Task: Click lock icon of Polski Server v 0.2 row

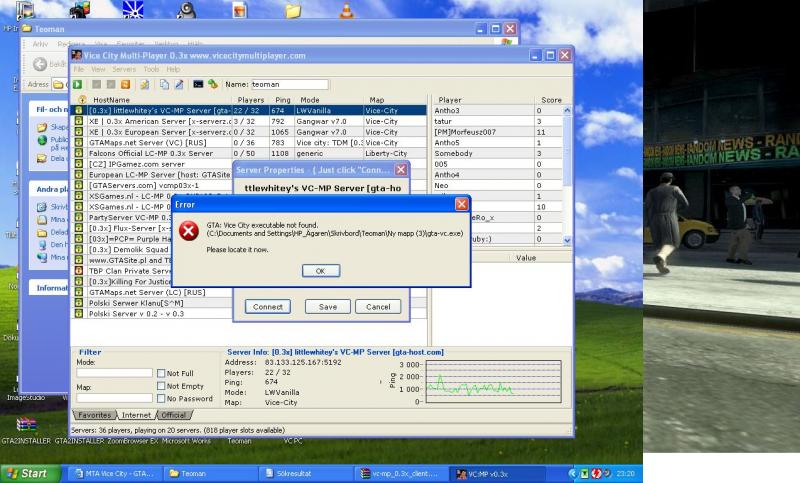Action: pyautogui.click(x=79, y=313)
